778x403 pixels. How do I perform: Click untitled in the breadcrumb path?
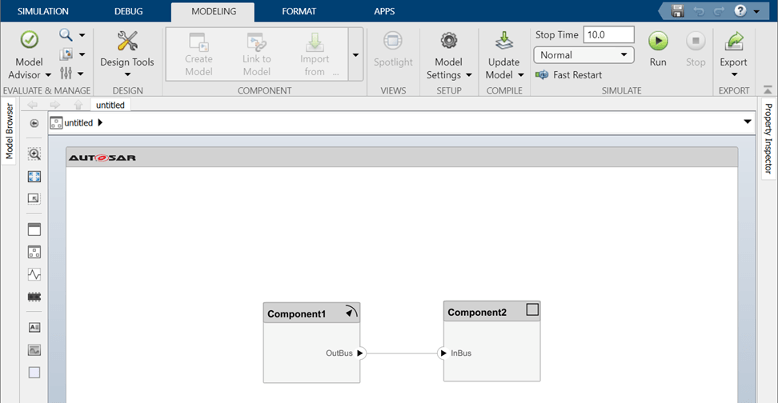pos(78,123)
